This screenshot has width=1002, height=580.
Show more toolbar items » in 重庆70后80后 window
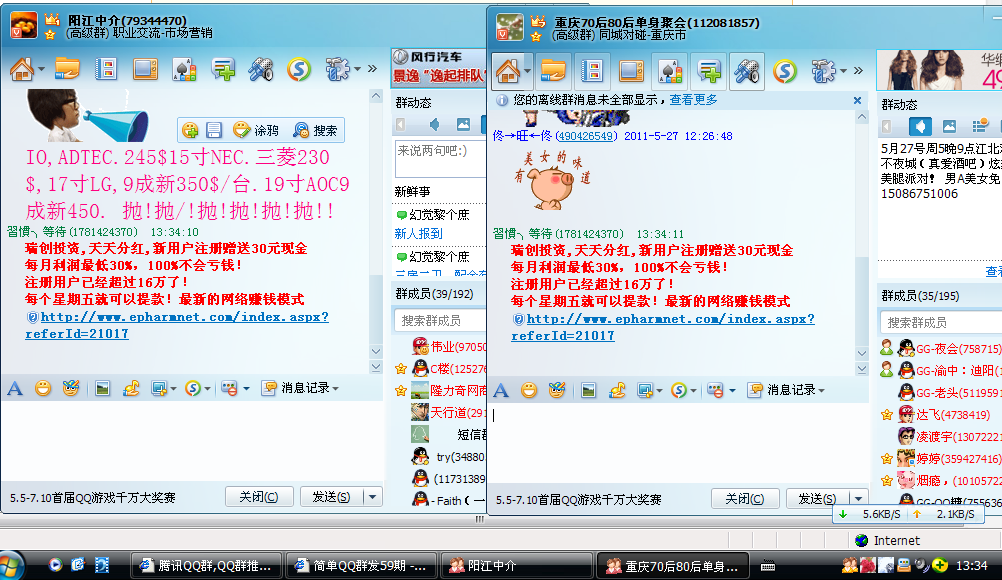(x=858, y=70)
